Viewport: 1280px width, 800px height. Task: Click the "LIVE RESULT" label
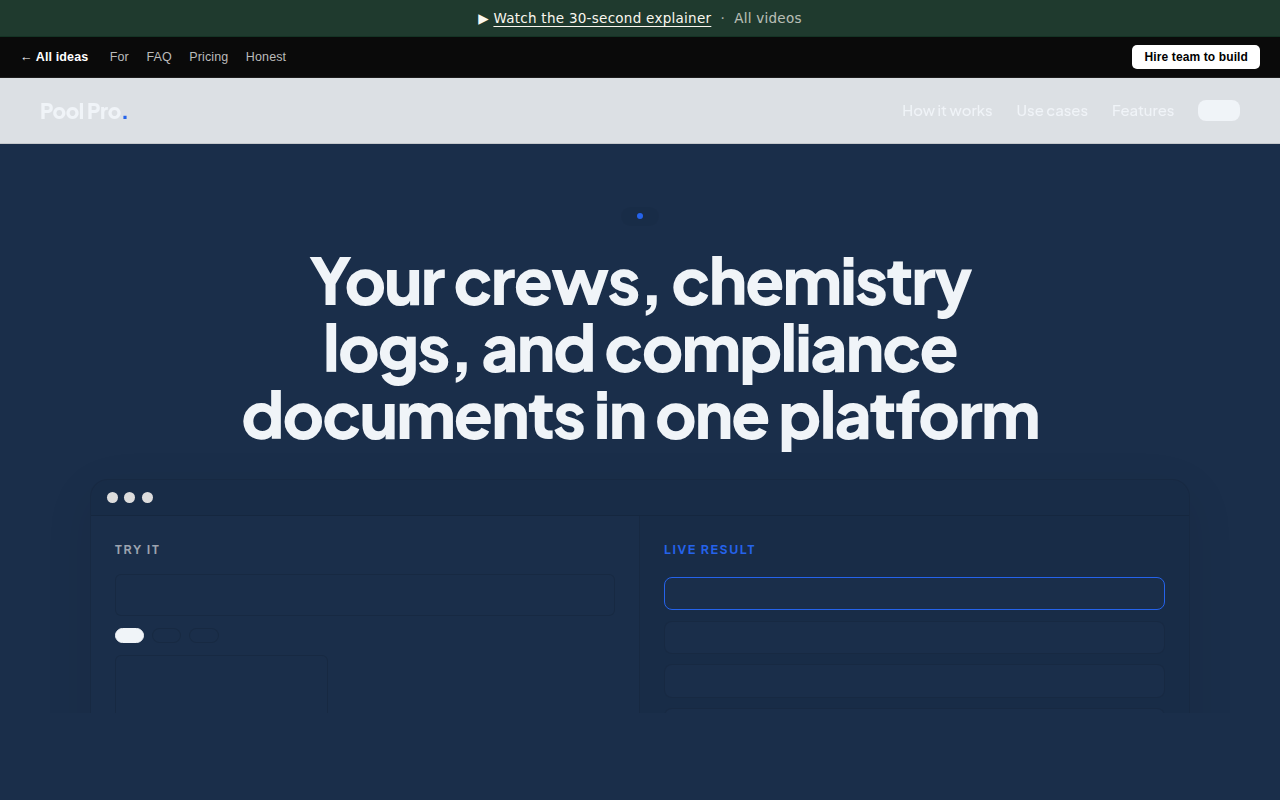point(709,550)
